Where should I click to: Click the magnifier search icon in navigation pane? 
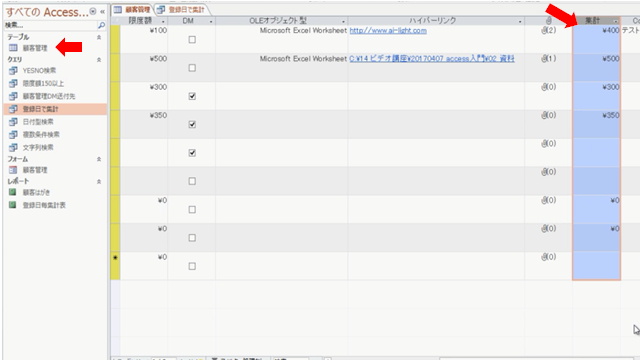pos(101,26)
